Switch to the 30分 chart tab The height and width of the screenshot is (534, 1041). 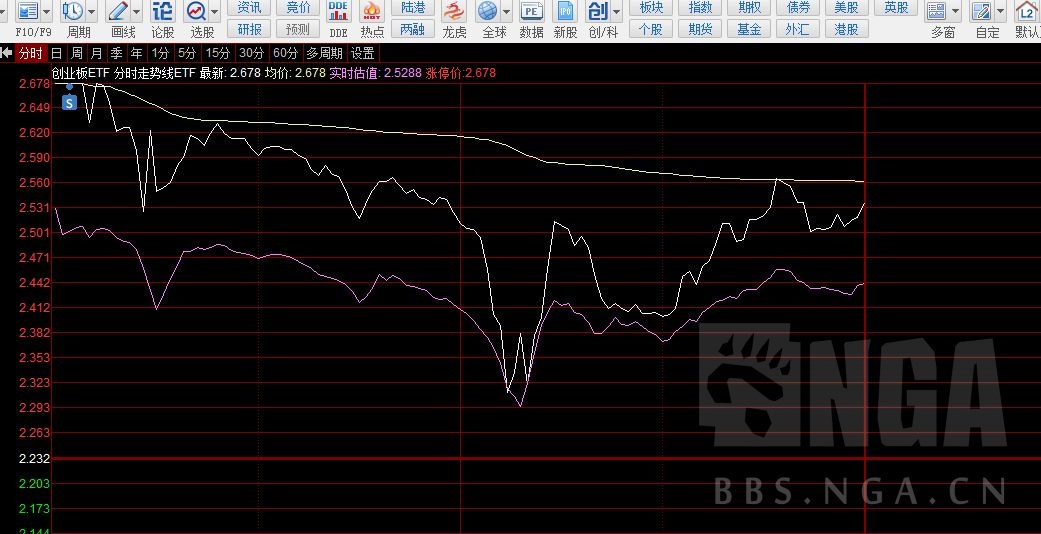252,53
